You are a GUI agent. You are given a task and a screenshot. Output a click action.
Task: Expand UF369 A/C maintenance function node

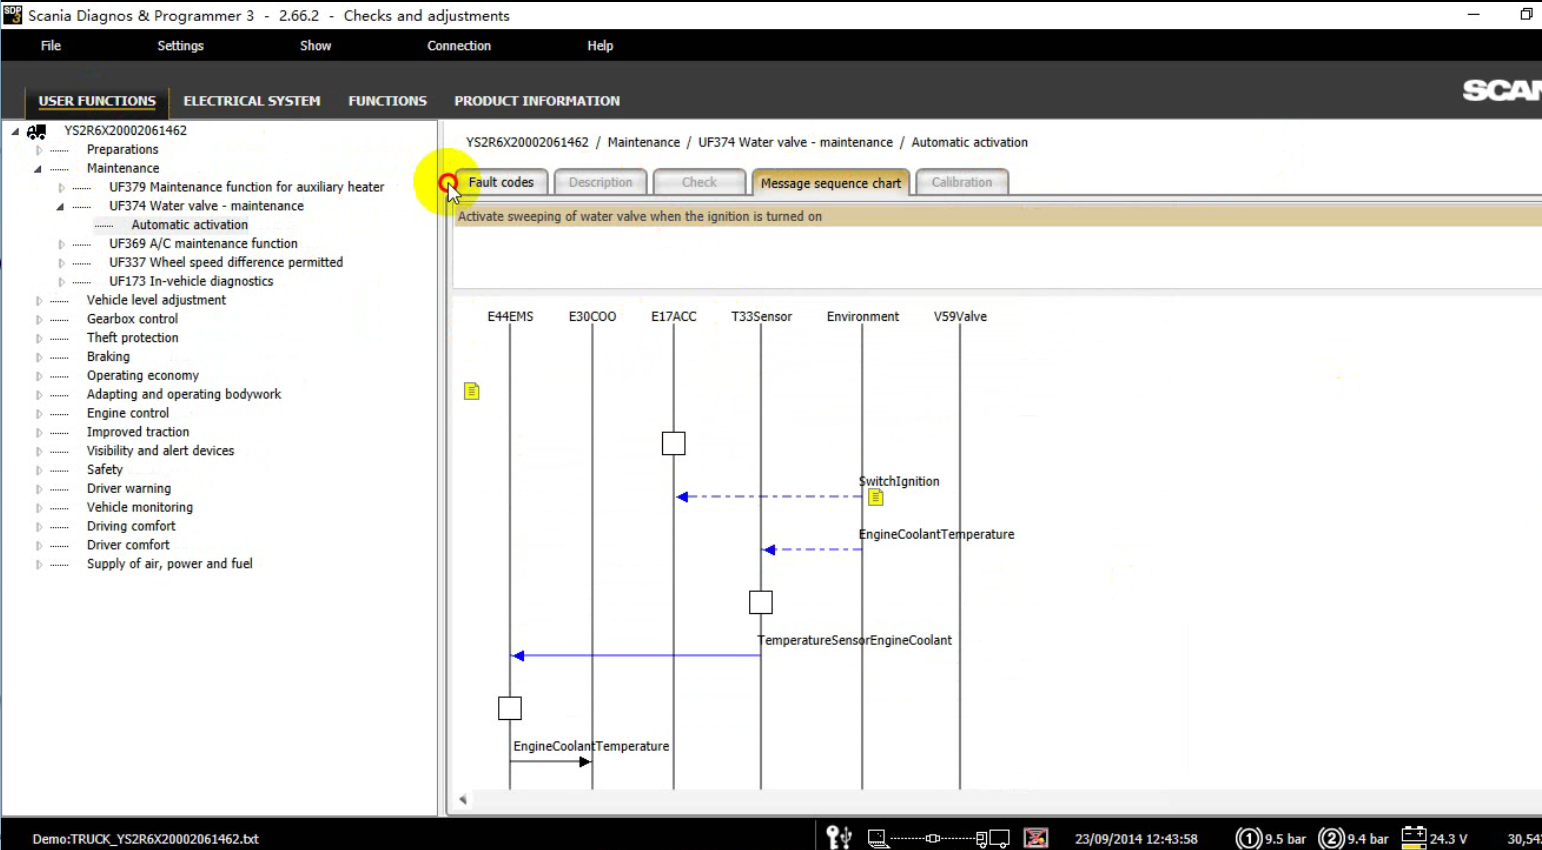coord(61,244)
